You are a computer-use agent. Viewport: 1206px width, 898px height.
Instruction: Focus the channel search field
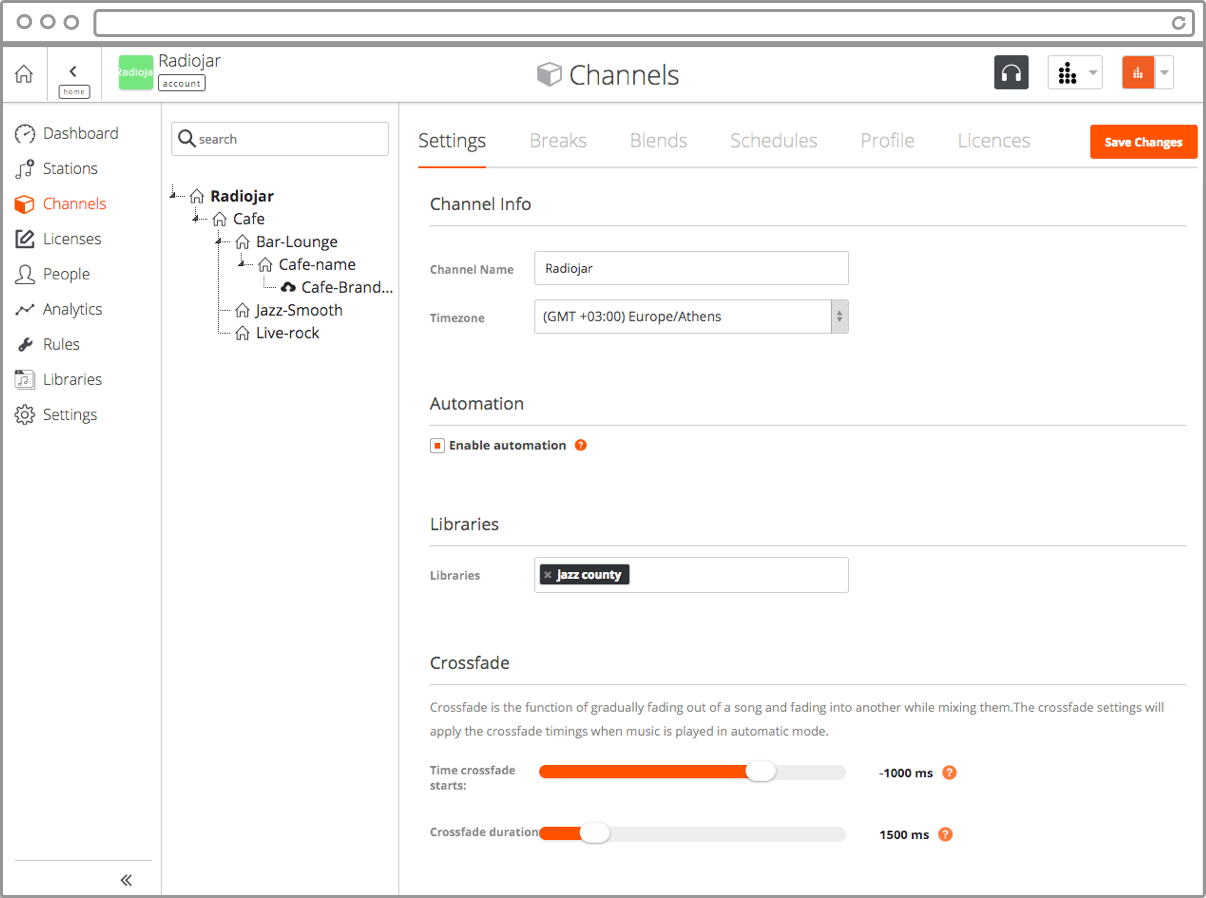(x=280, y=139)
